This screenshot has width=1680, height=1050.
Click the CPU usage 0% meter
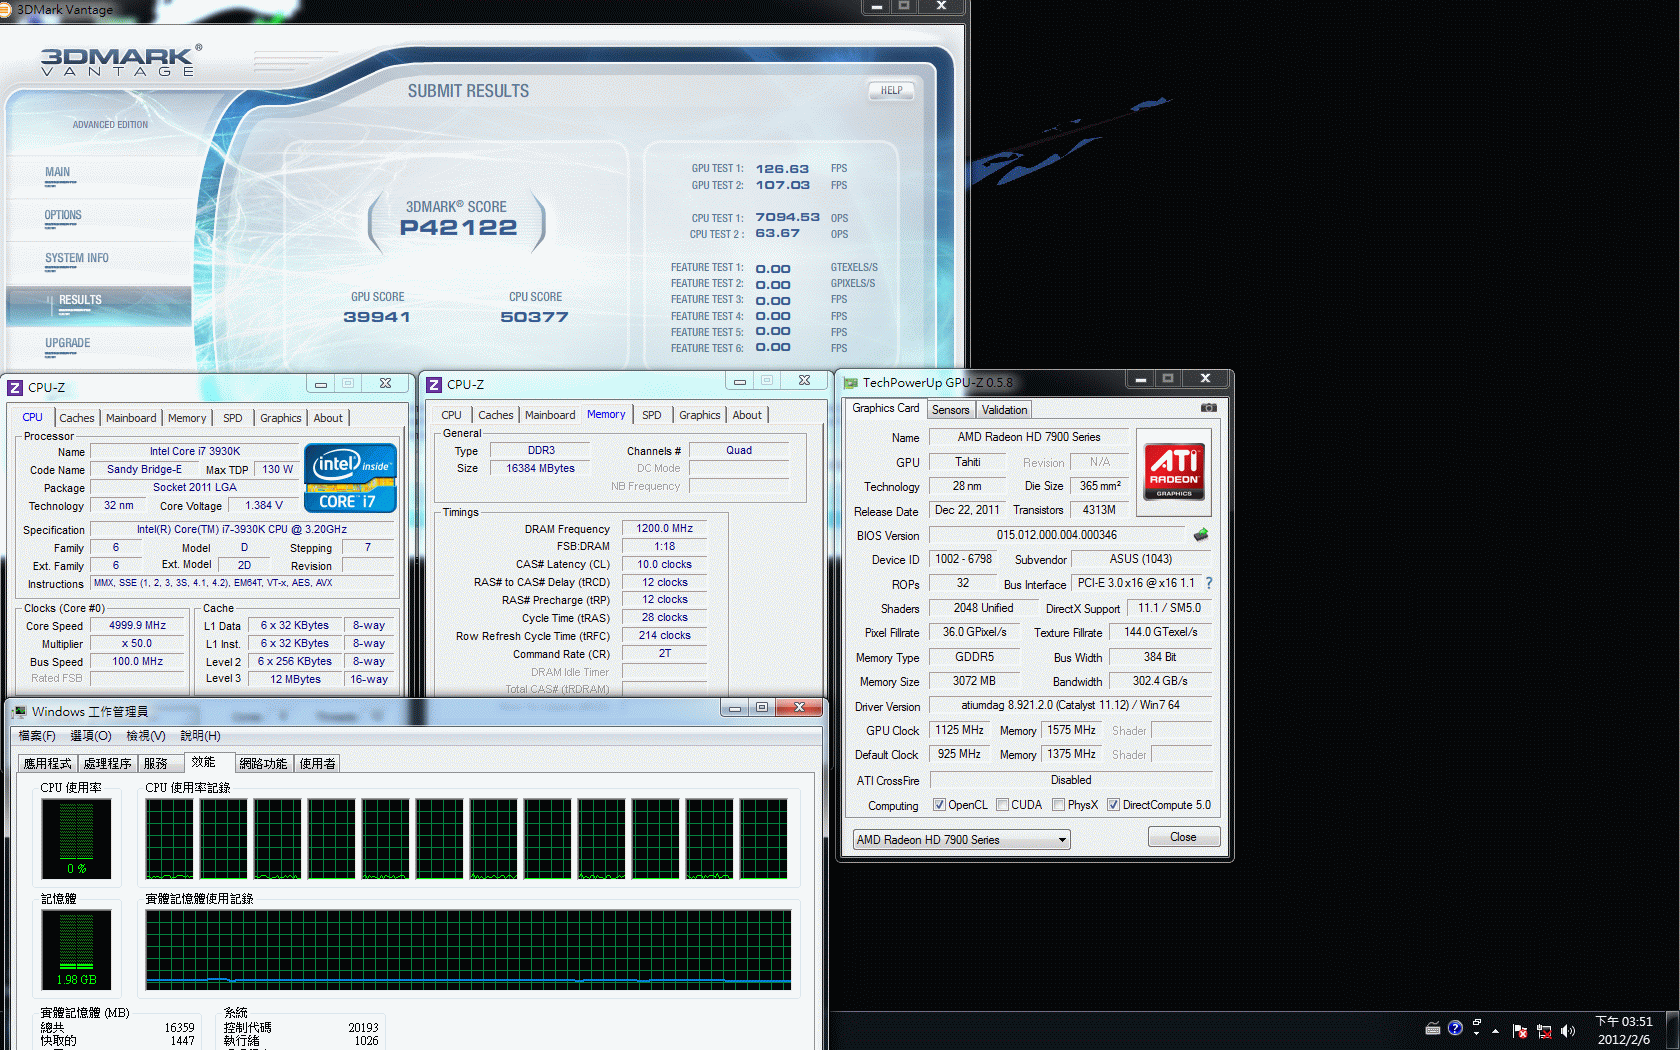pos(76,838)
